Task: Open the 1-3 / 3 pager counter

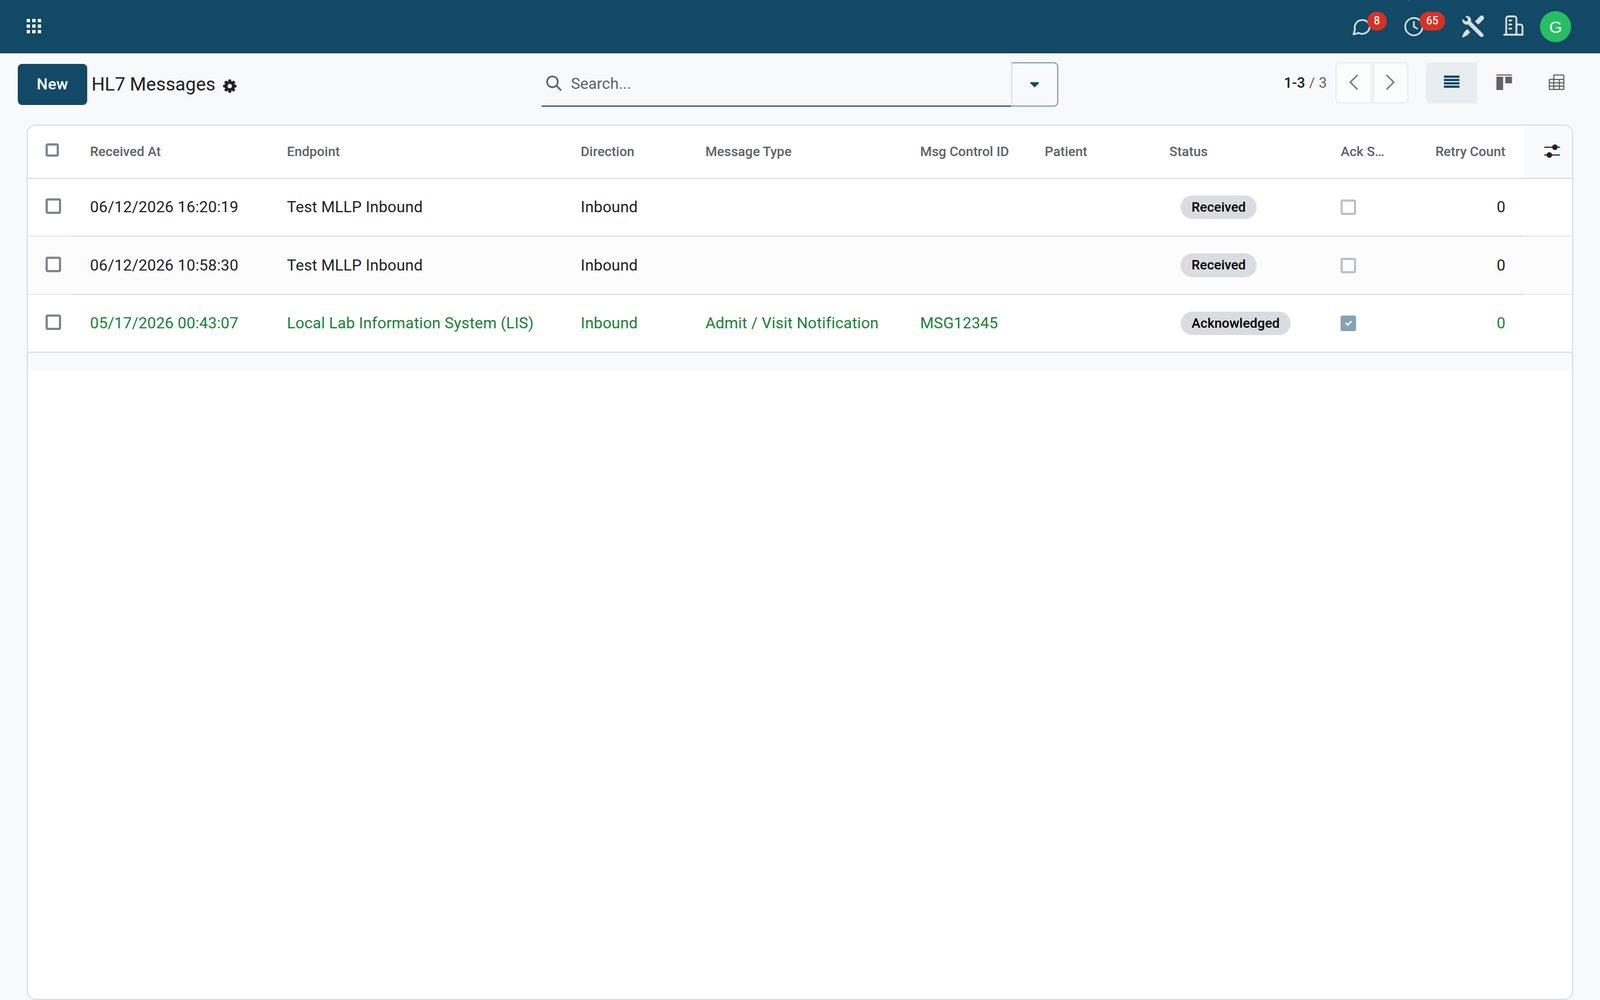Action: point(1305,83)
